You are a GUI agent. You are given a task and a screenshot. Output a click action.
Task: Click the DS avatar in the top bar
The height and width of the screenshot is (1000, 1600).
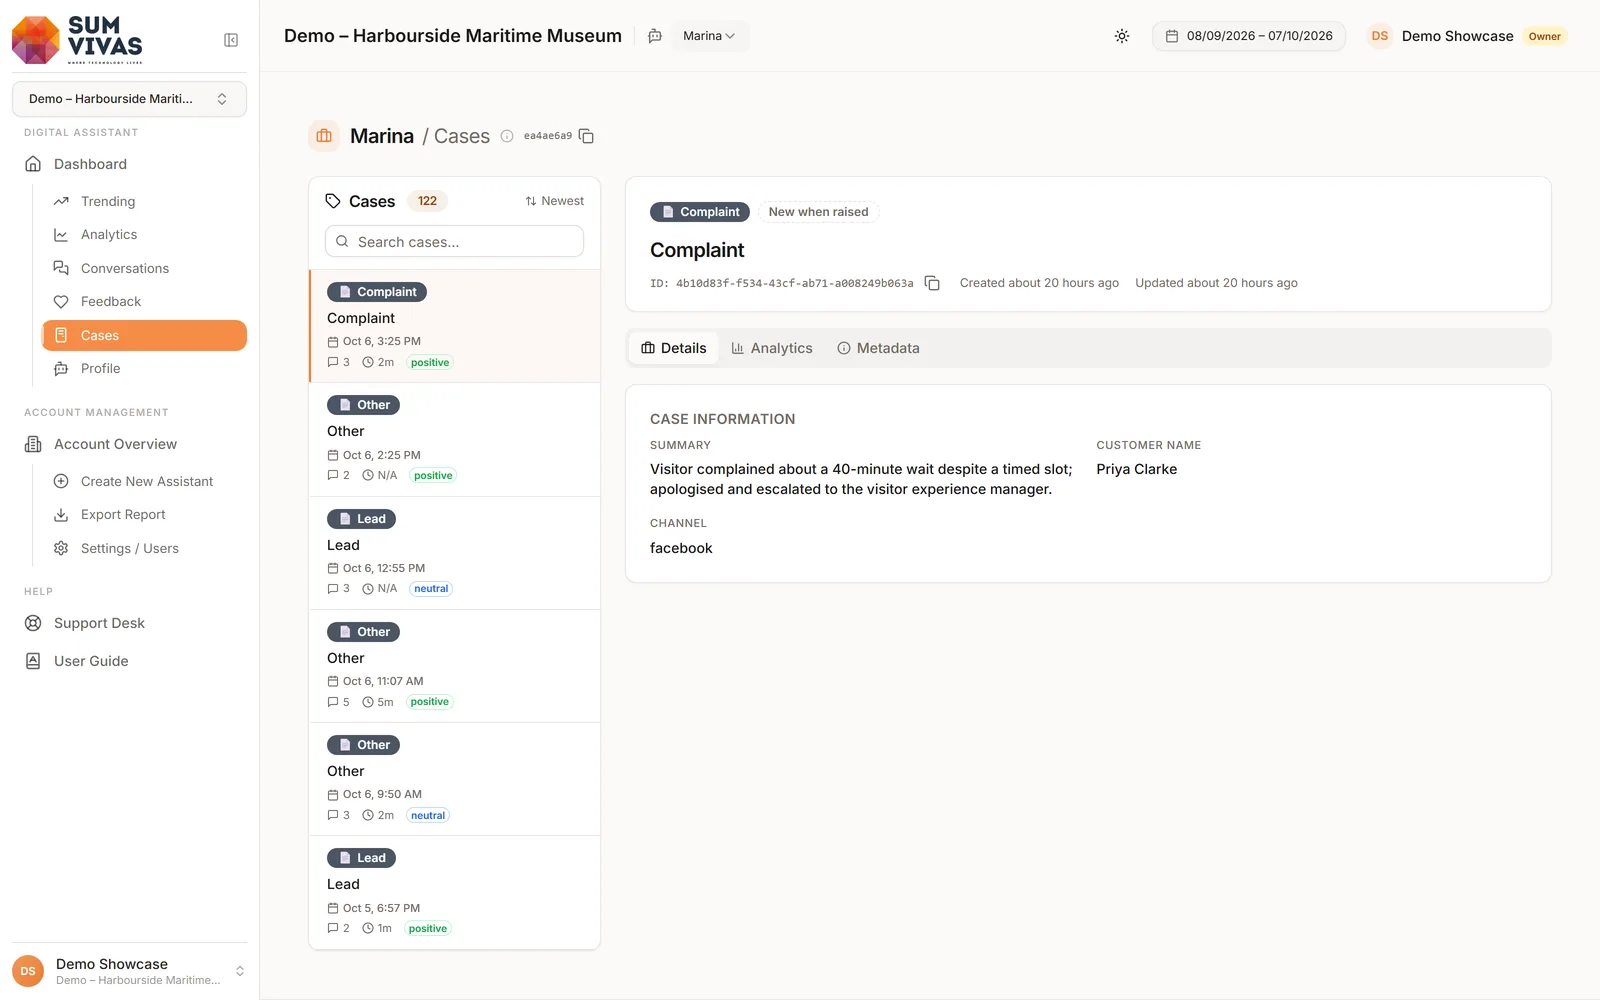click(1380, 36)
